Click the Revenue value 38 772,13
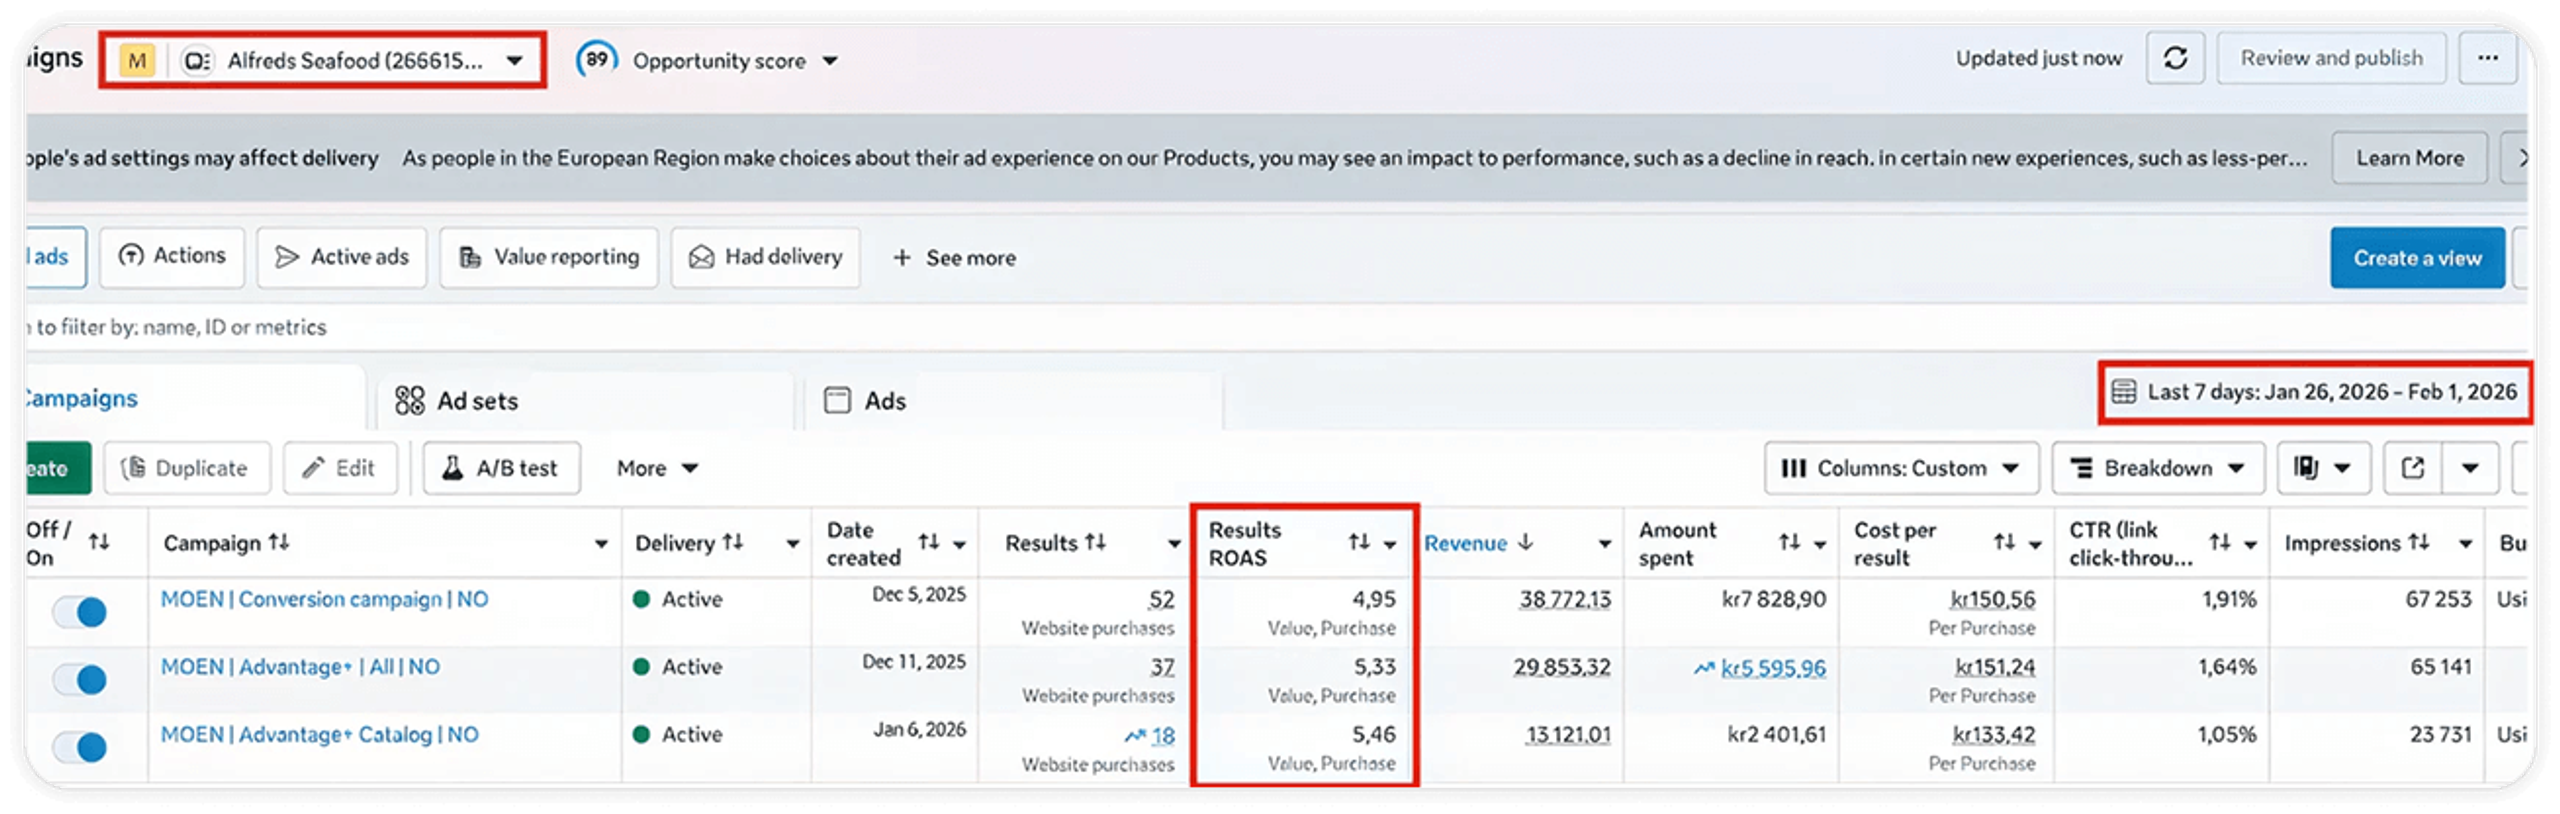The height and width of the screenshot is (814, 2560). point(1564,600)
